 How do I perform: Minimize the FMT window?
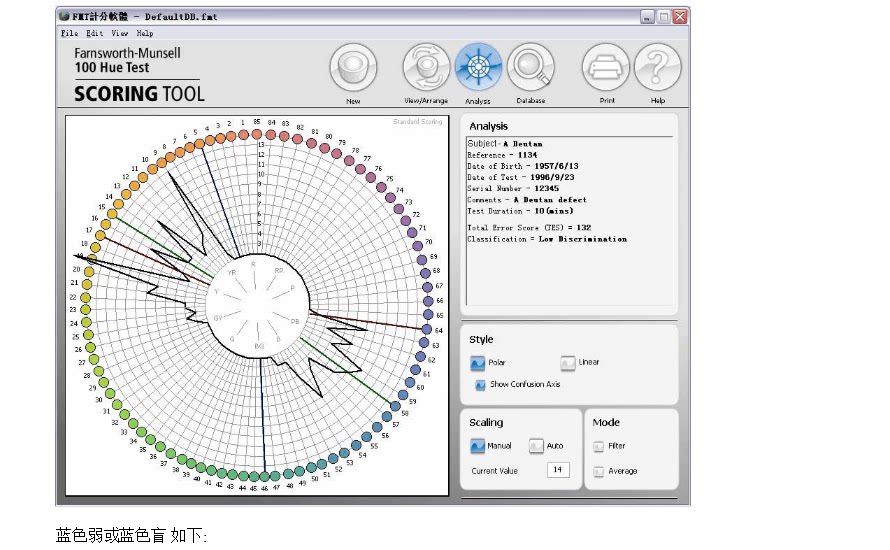[647, 17]
